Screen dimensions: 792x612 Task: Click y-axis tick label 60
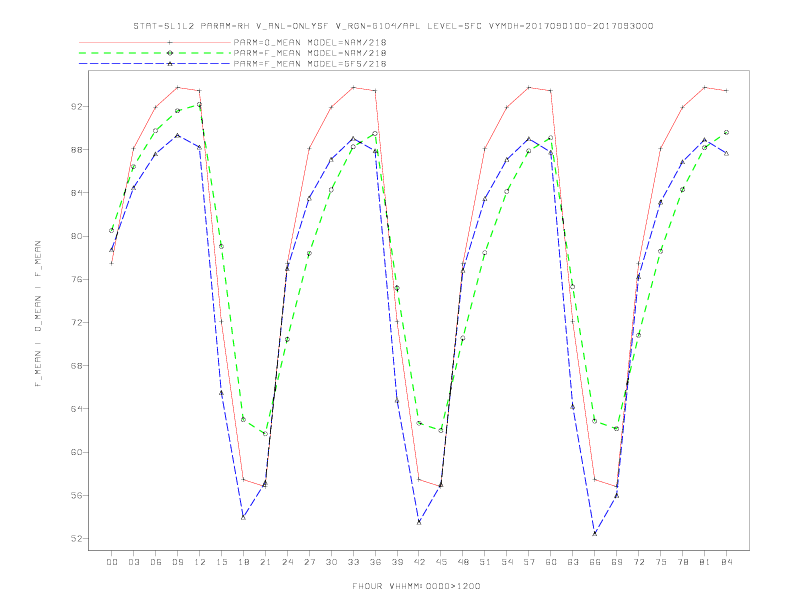coord(77,452)
